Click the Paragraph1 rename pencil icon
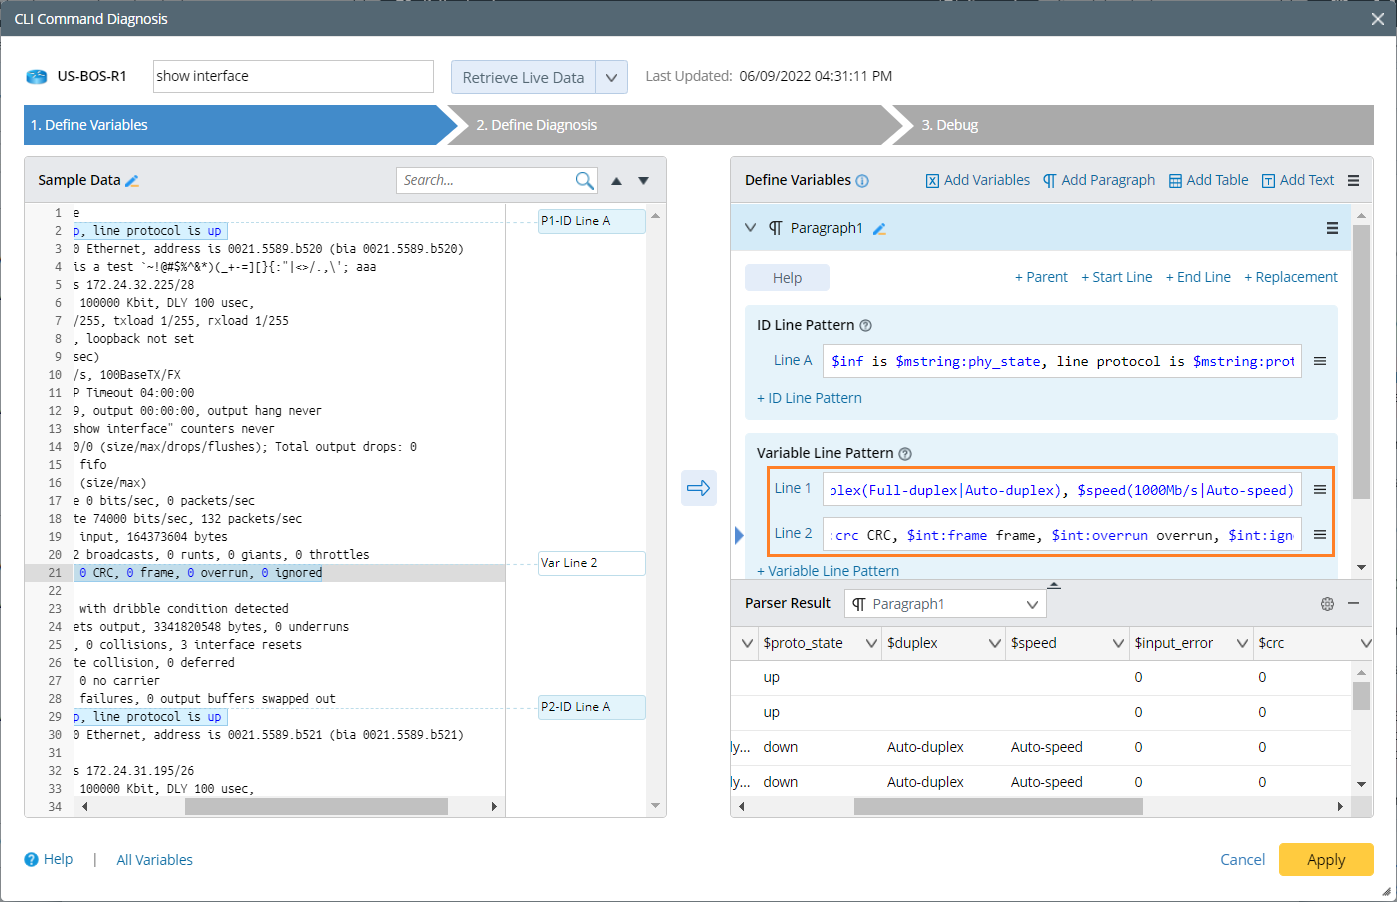 [880, 229]
